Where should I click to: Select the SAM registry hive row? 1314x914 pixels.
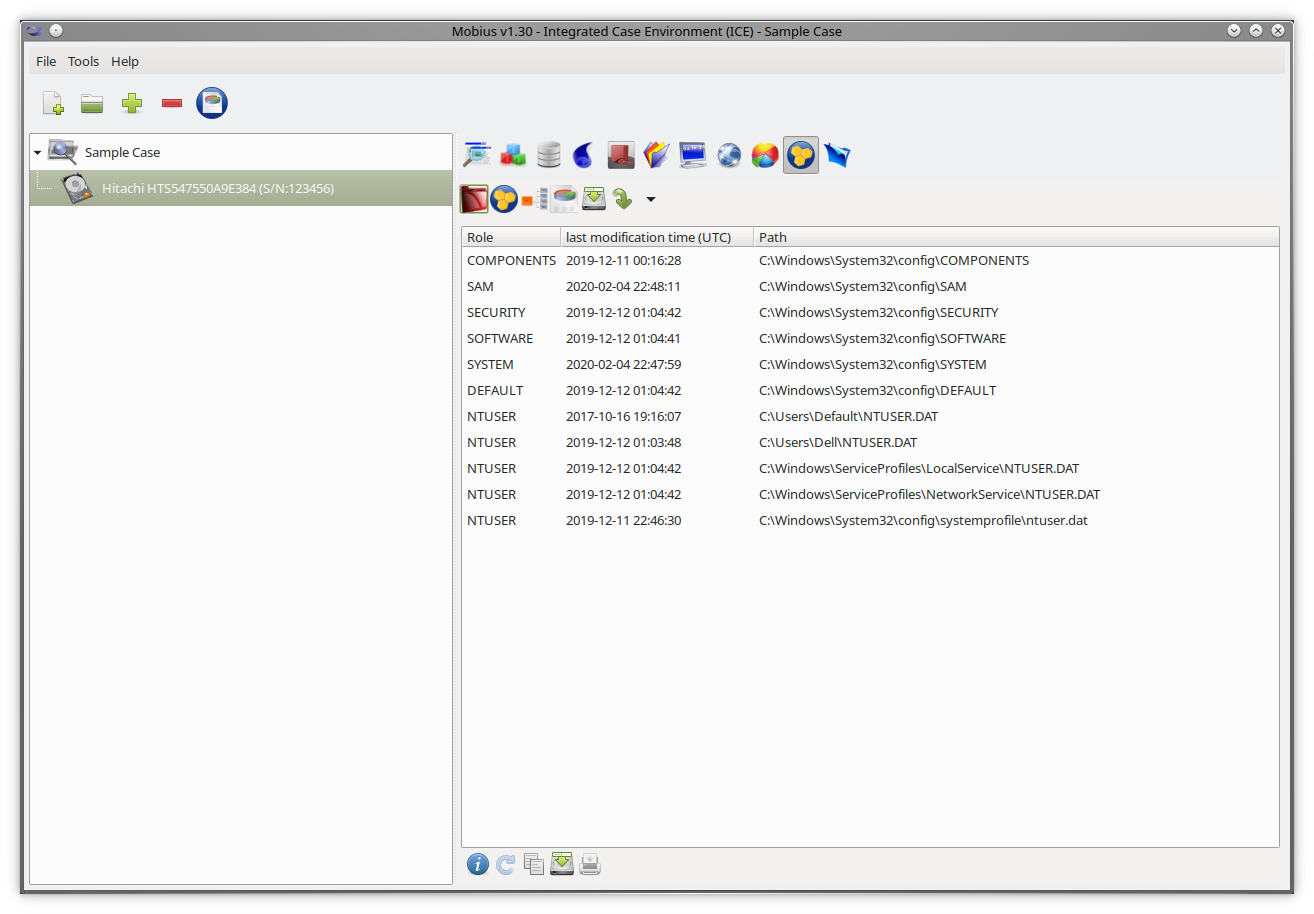(480, 286)
